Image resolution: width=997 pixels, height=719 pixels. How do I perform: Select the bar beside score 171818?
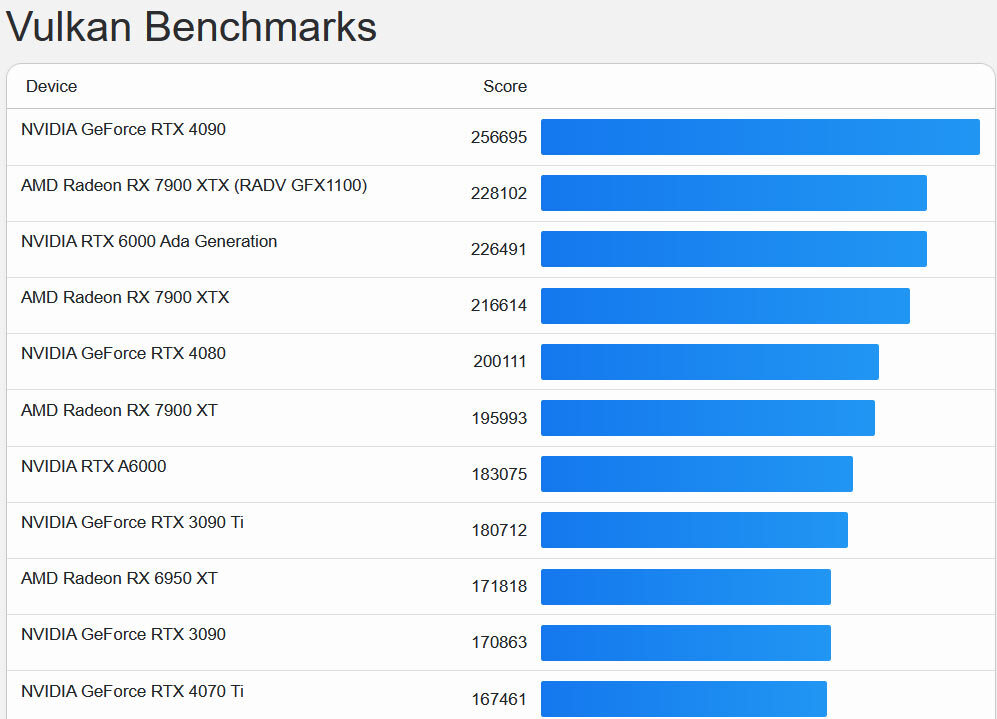(x=685, y=587)
